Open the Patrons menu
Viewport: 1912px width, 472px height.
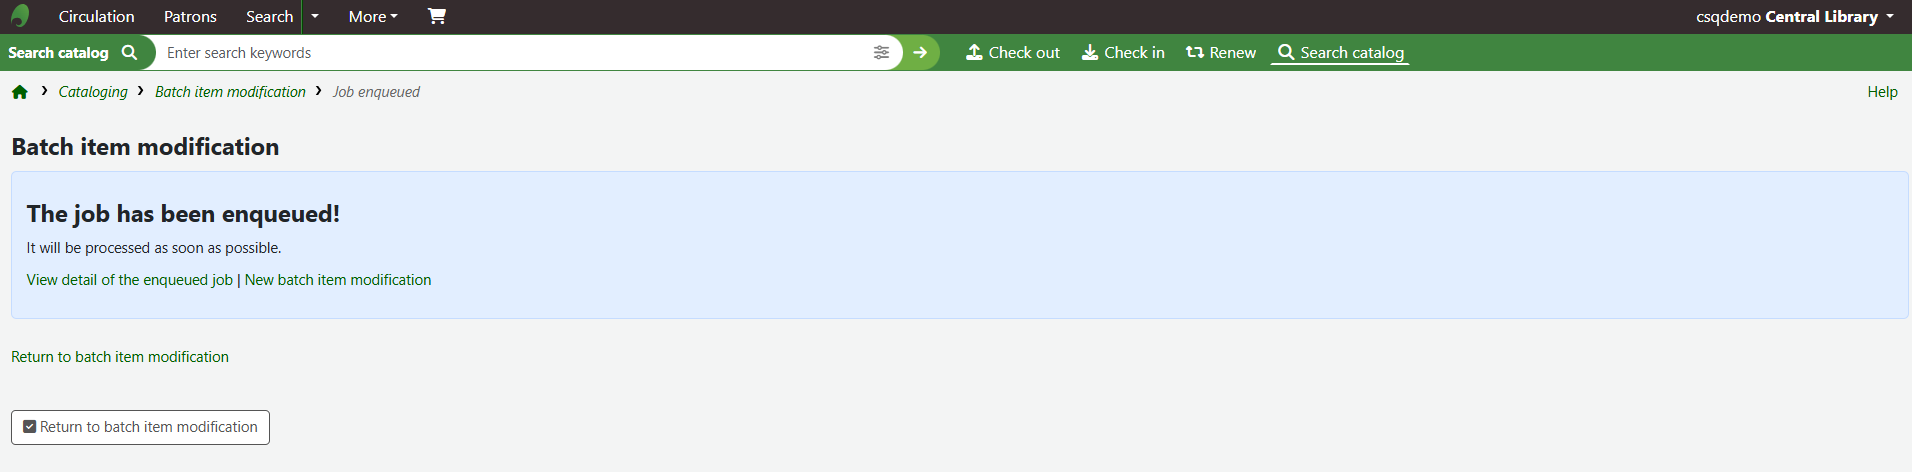(190, 16)
